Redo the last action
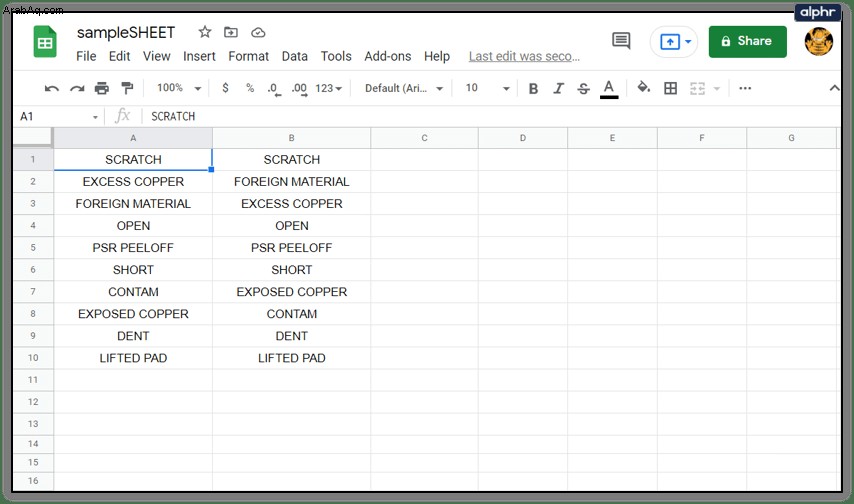 [77, 88]
